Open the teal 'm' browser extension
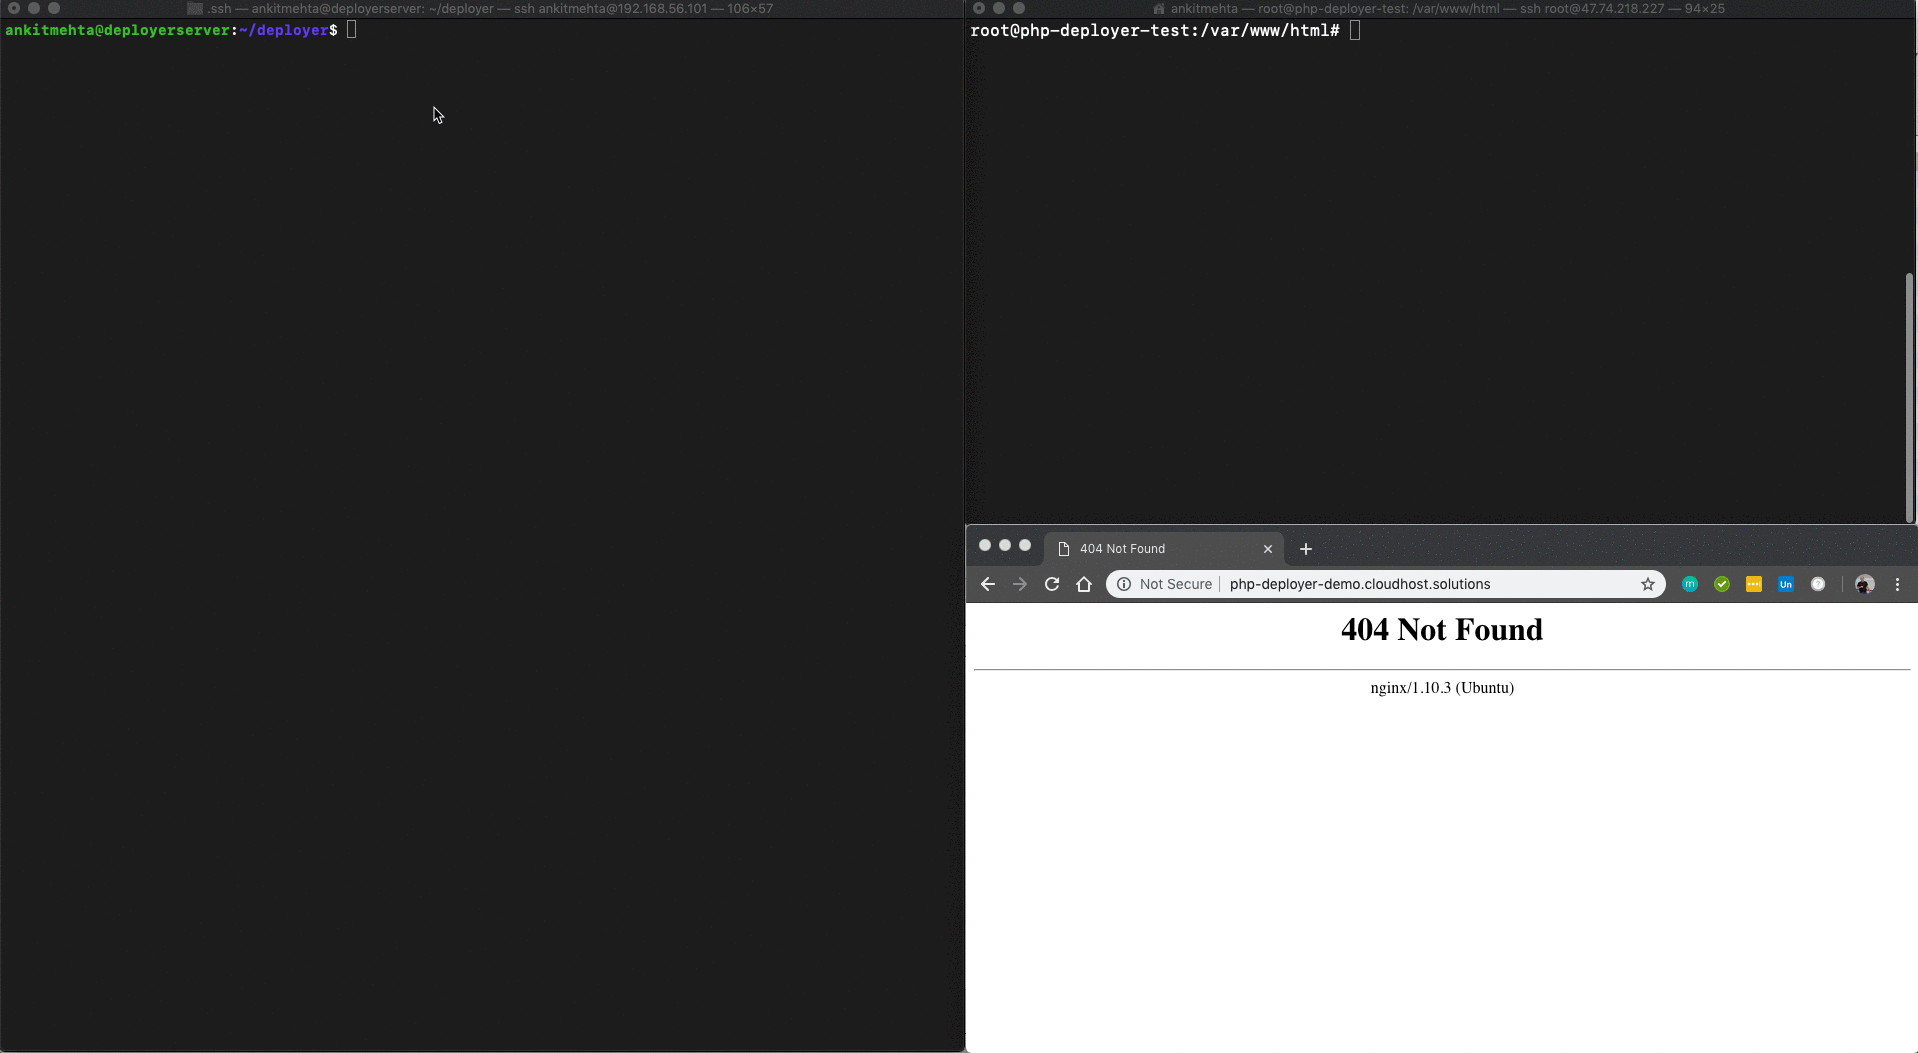 1690,584
